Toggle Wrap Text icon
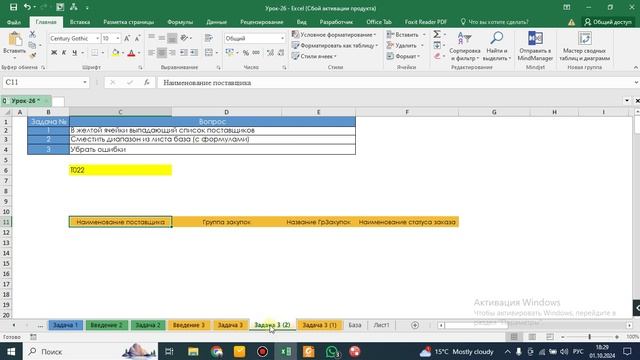The image size is (640, 360). (209, 38)
